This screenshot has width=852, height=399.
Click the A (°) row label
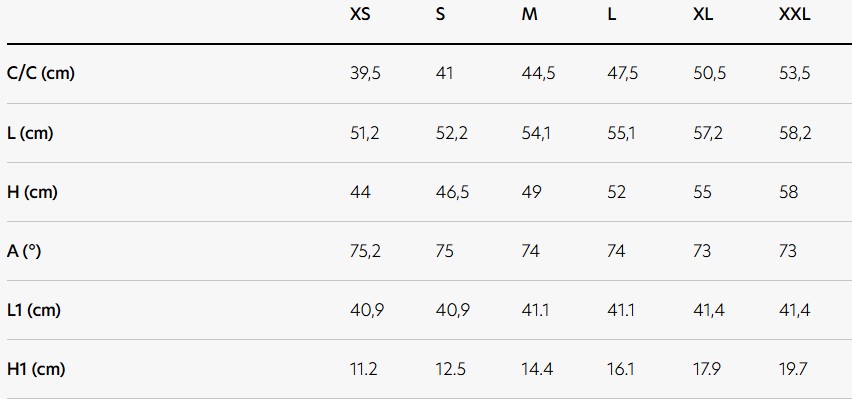click(x=24, y=251)
